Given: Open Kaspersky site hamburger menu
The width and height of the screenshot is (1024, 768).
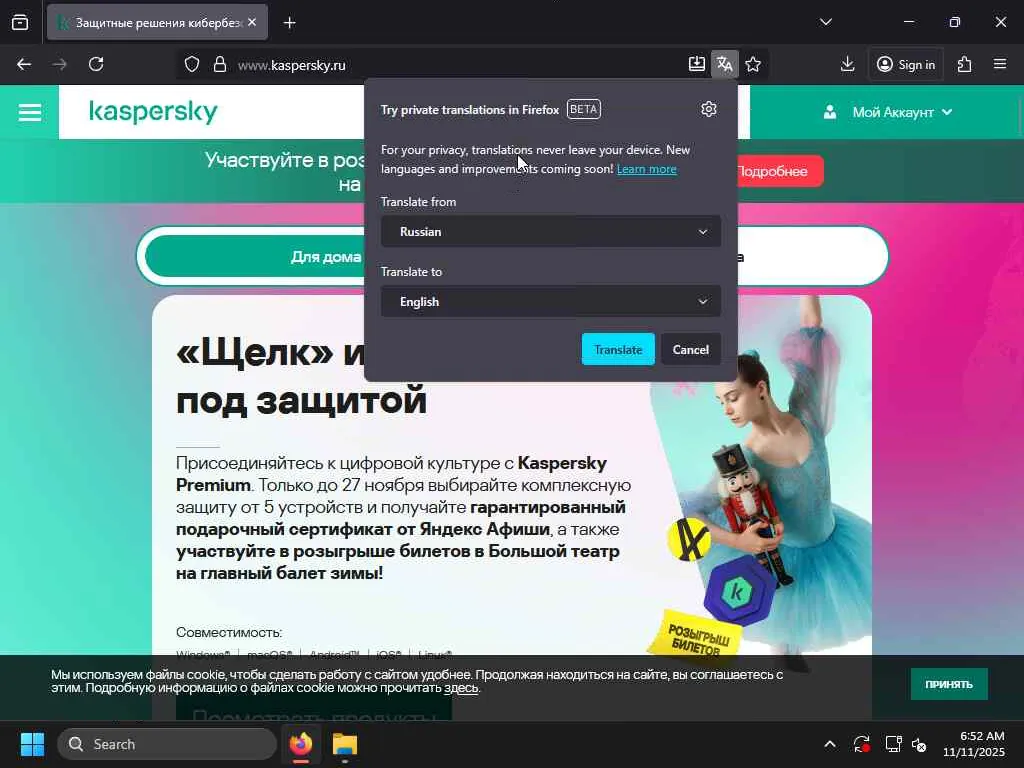Looking at the screenshot, I should coord(29,112).
